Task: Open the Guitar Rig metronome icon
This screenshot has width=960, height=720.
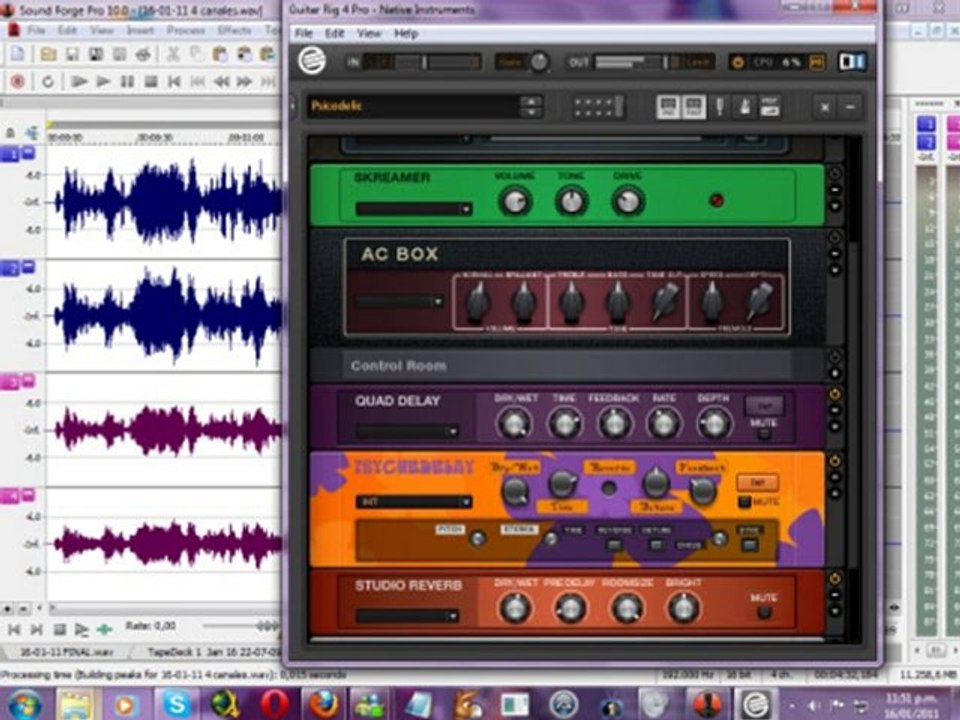Action: pos(744,107)
